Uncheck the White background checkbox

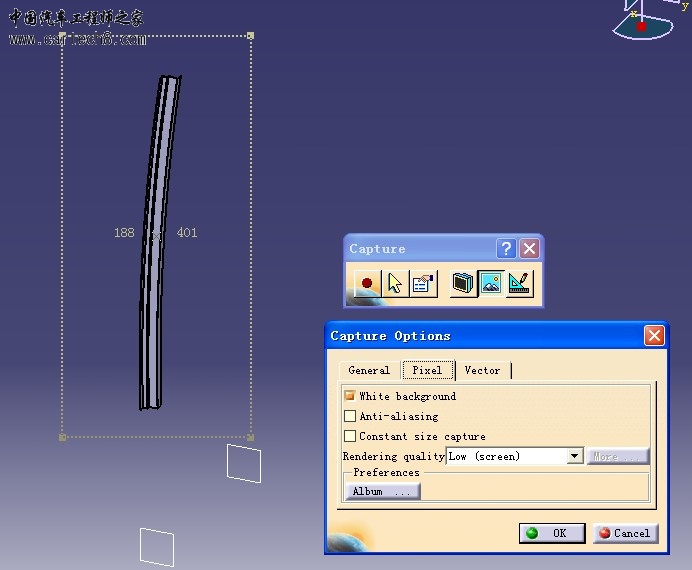point(350,396)
